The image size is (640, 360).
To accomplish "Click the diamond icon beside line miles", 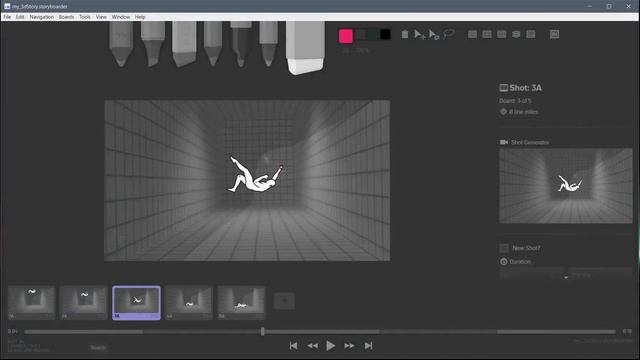I will tap(503, 111).
